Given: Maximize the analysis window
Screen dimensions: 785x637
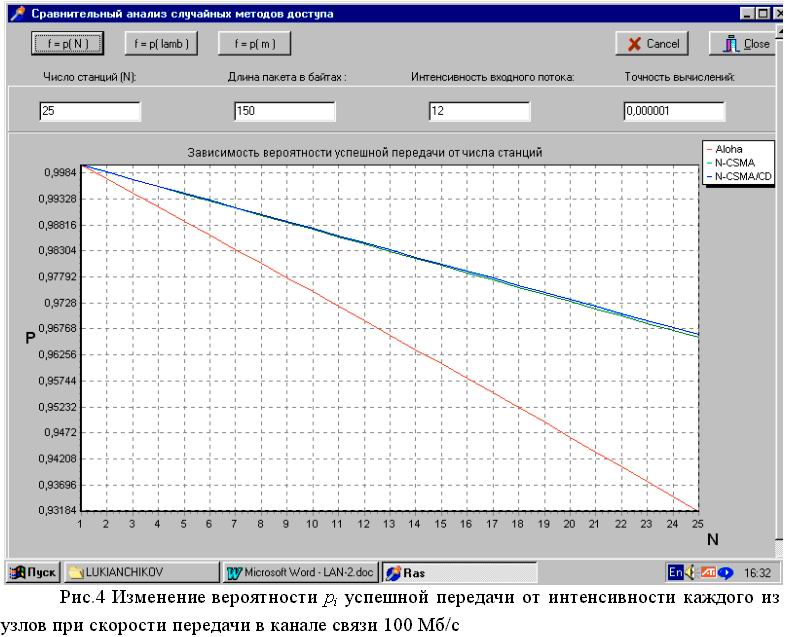Looking at the screenshot, I should click(763, 14).
